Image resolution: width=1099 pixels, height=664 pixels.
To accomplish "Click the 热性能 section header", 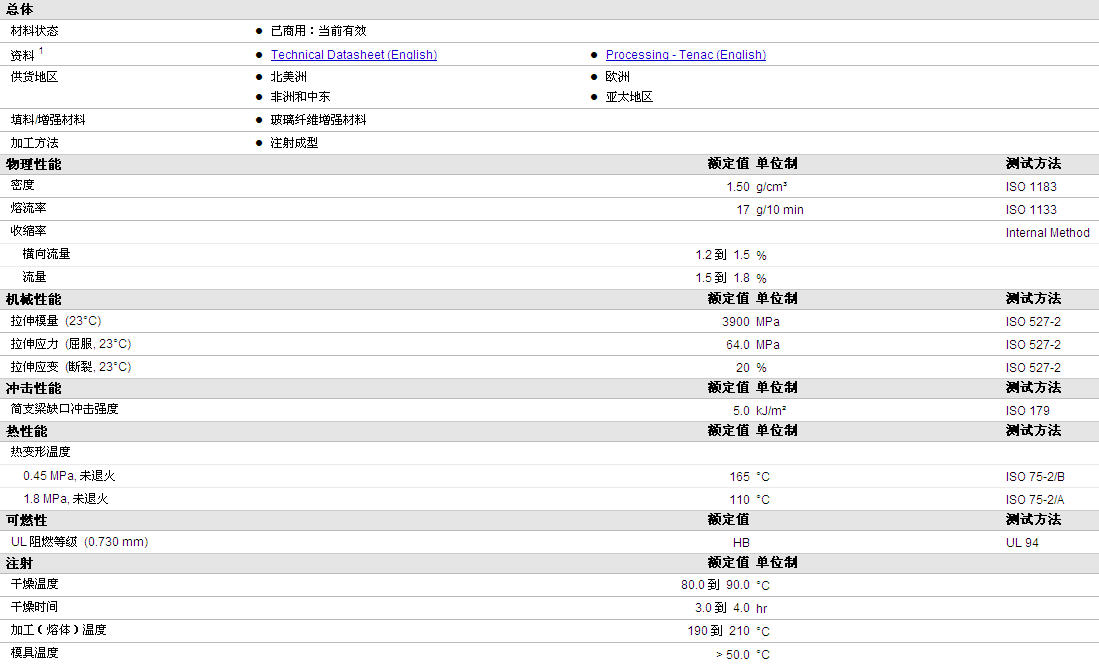I will (x=27, y=431).
